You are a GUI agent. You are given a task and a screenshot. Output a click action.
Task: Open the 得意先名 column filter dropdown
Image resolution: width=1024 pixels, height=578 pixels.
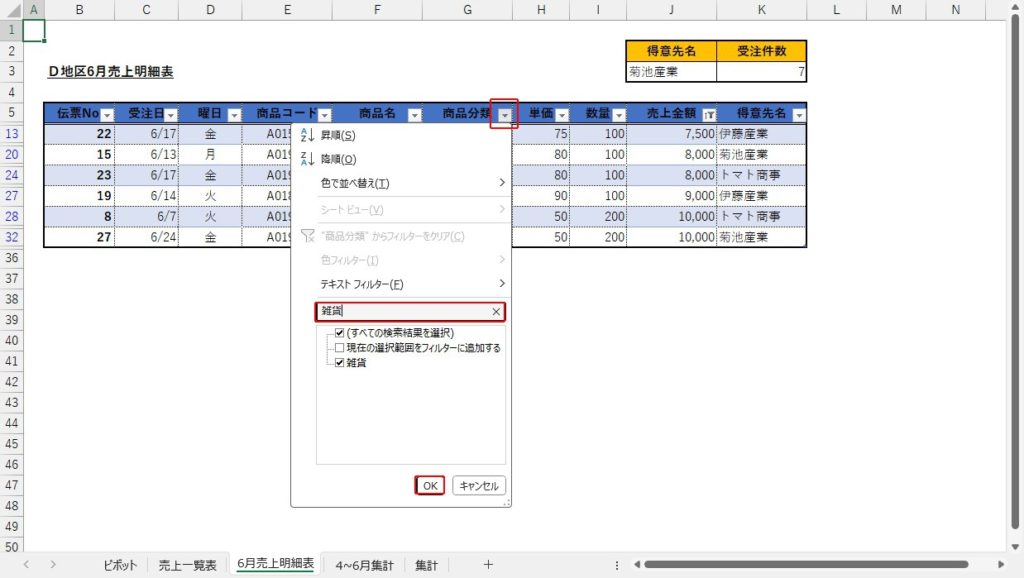(797, 115)
